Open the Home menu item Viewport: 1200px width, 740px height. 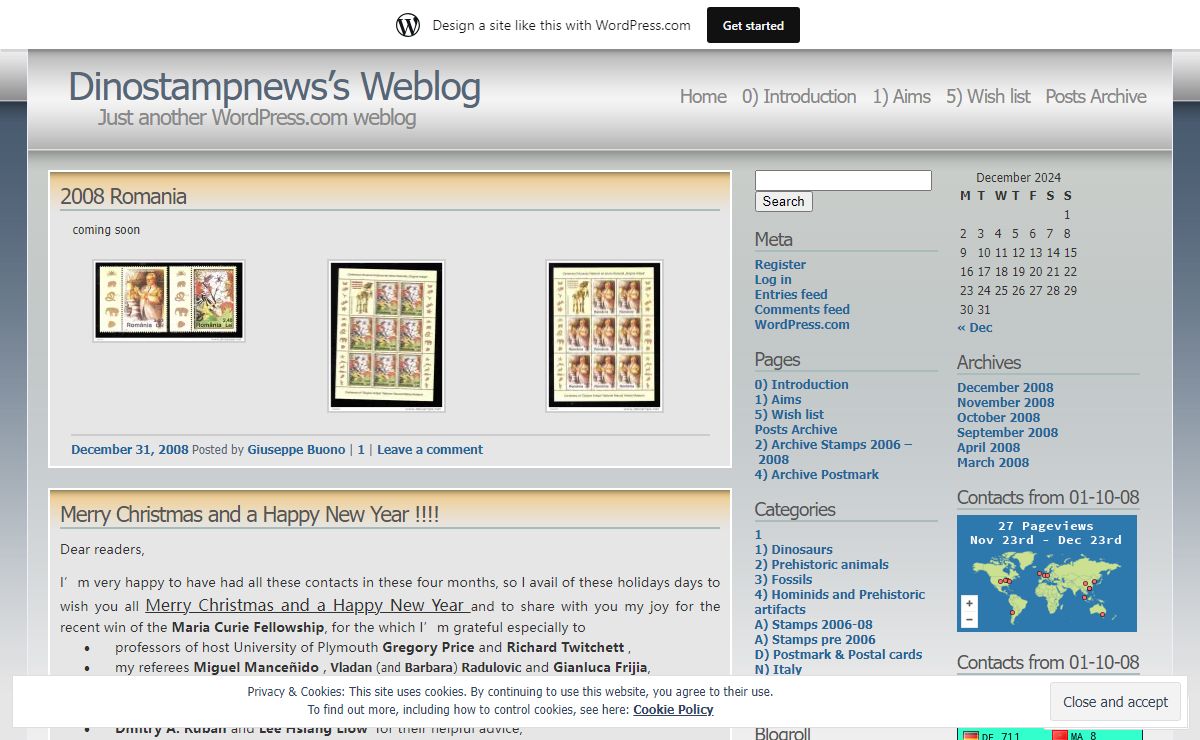pyautogui.click(x=703, y=97)
